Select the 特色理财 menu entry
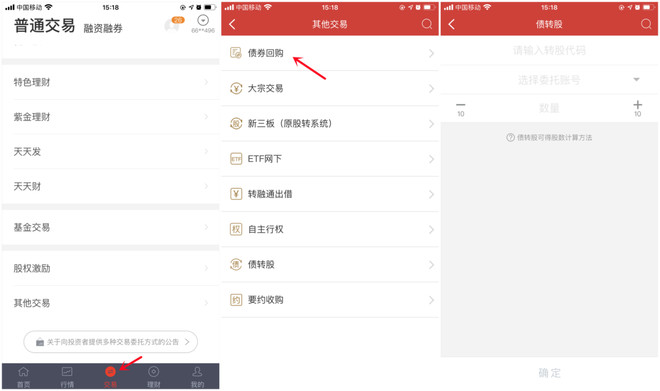 (110, 82)
